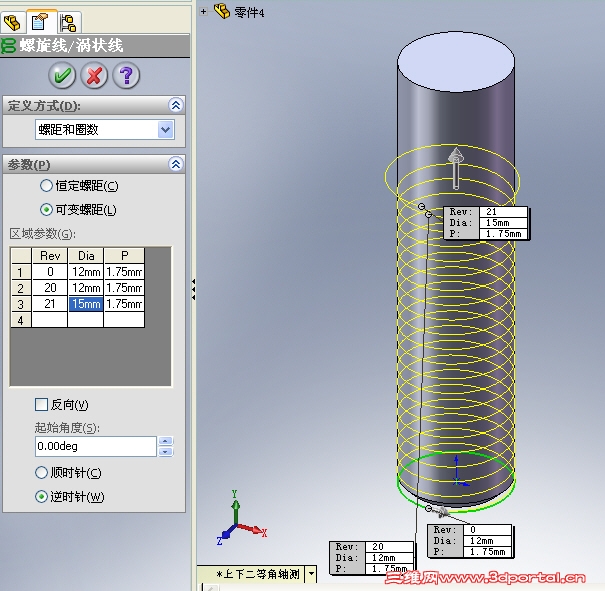
Task: Click the P column header
Action: point(124,256)
